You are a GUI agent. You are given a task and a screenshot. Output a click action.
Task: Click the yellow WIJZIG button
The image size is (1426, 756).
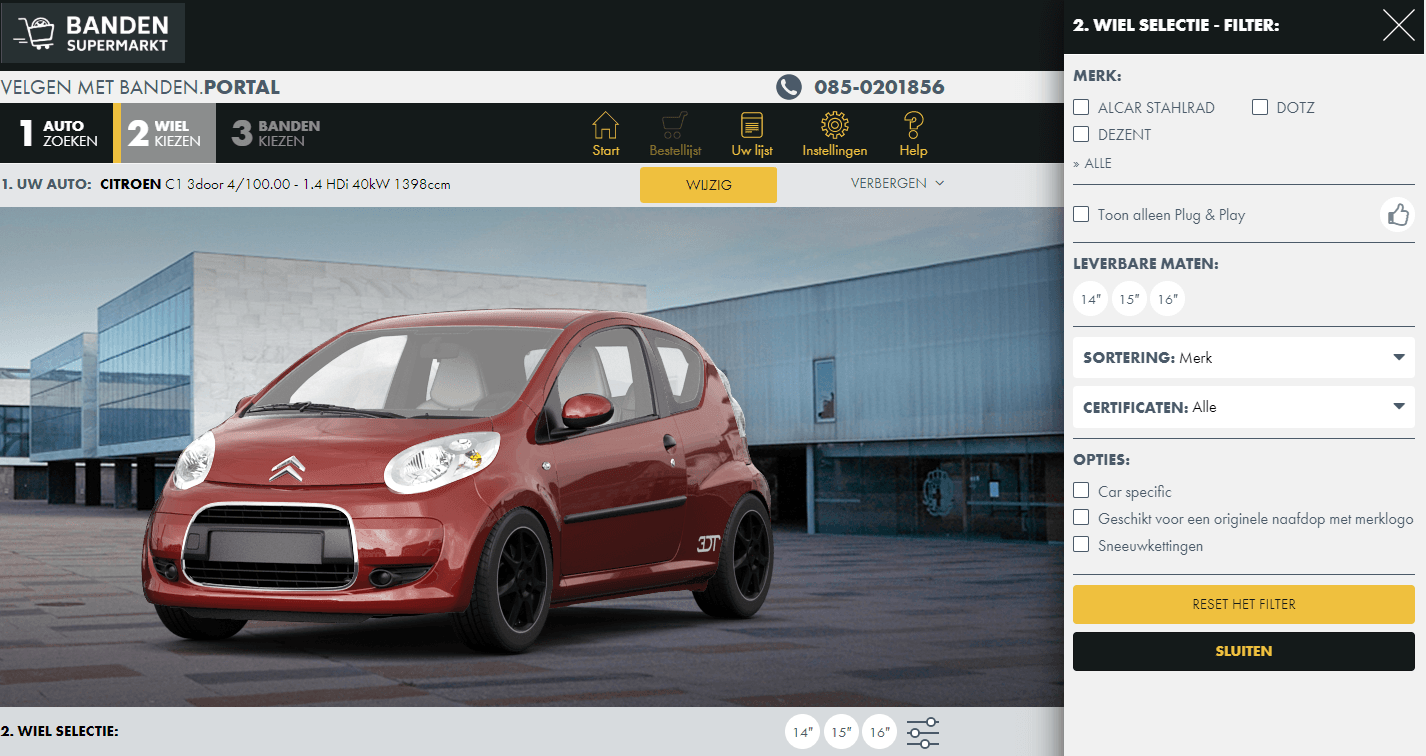(x=708, y=185)
